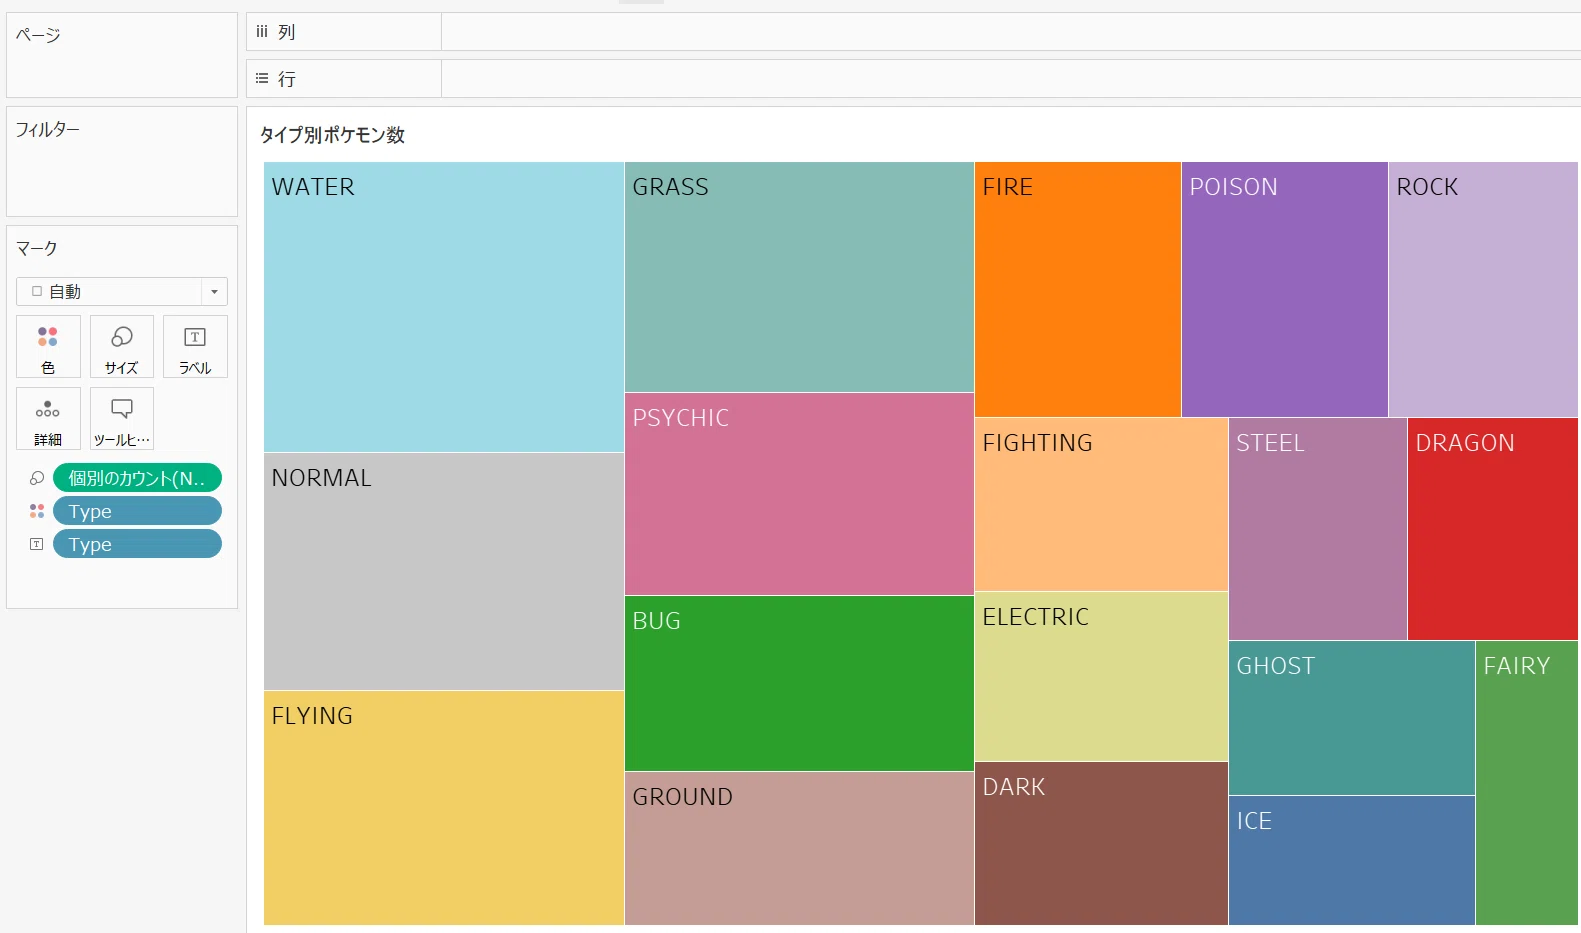Image resolution: width=1581 pixels, height=933 pixels.
Task: Select the STEEL treemap tile
Action: [x=1318, y=529]
